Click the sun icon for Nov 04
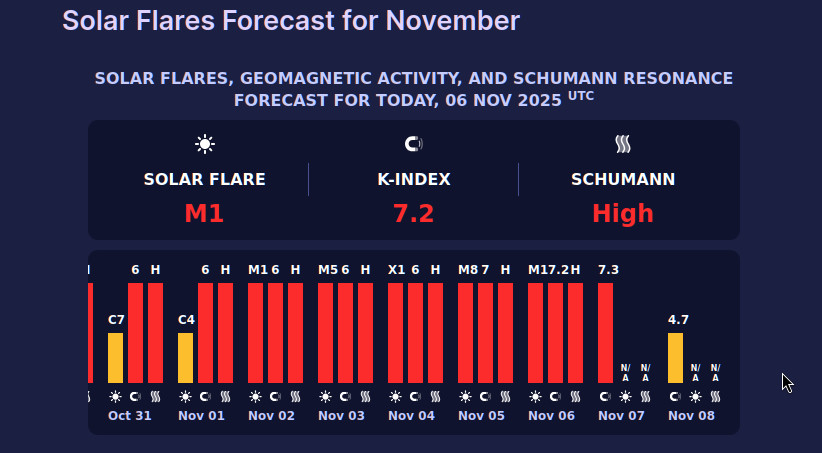Screen dimensions: 822x453 coord(395,396)
